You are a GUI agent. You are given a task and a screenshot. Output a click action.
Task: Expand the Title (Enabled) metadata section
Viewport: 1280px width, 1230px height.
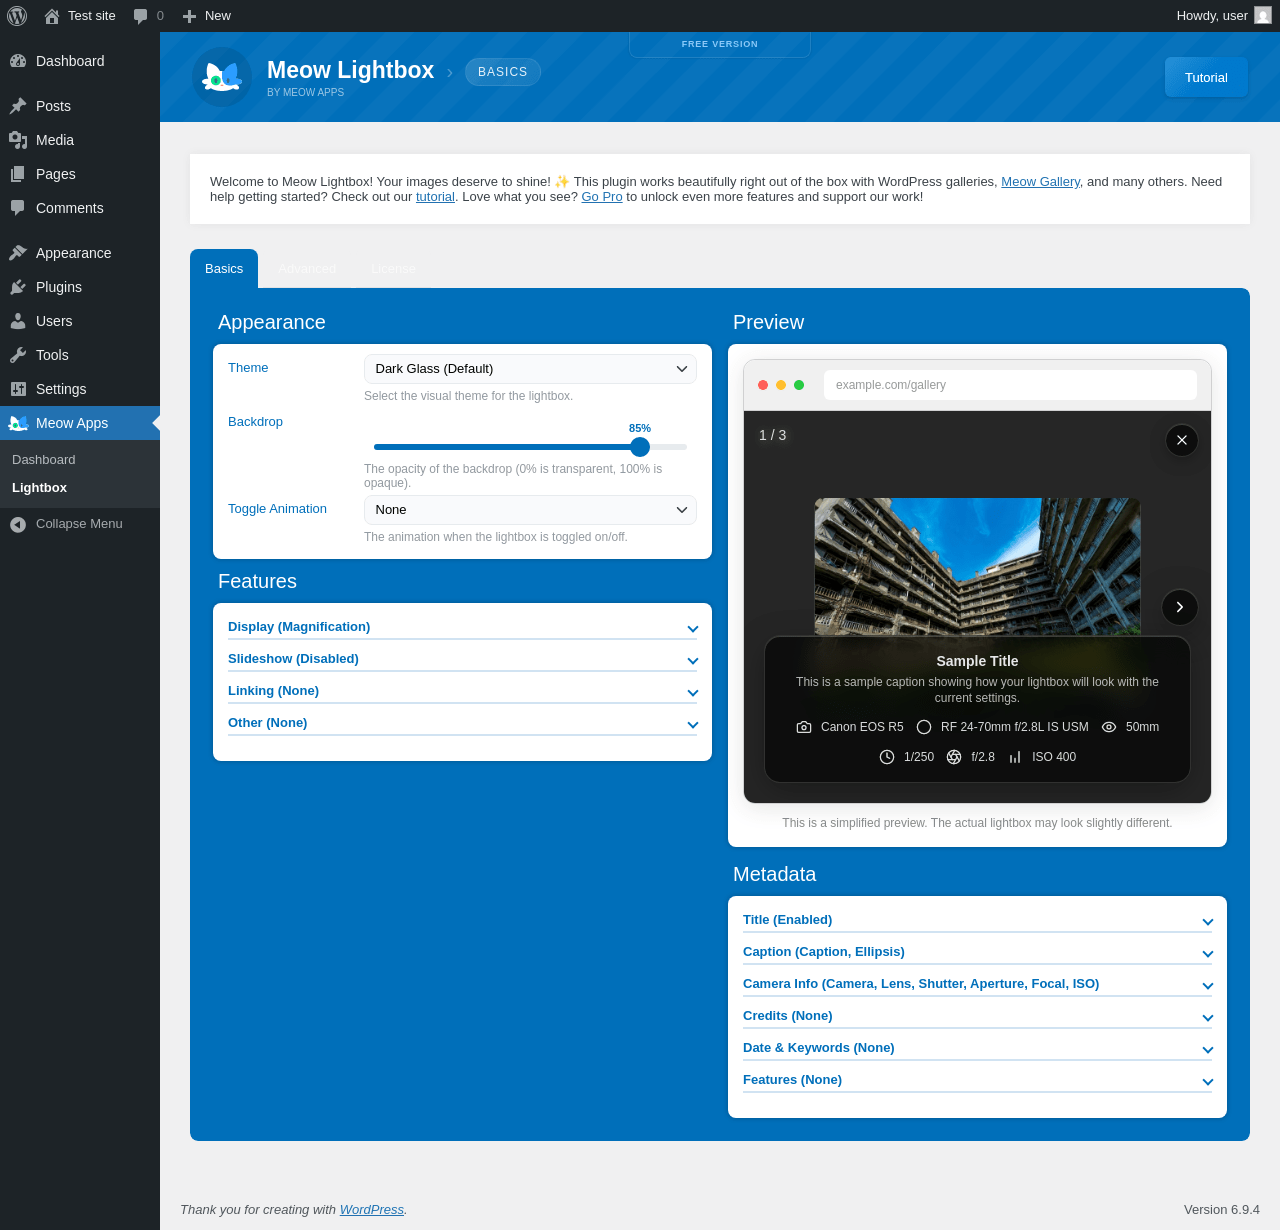click(x=977, y=920)
